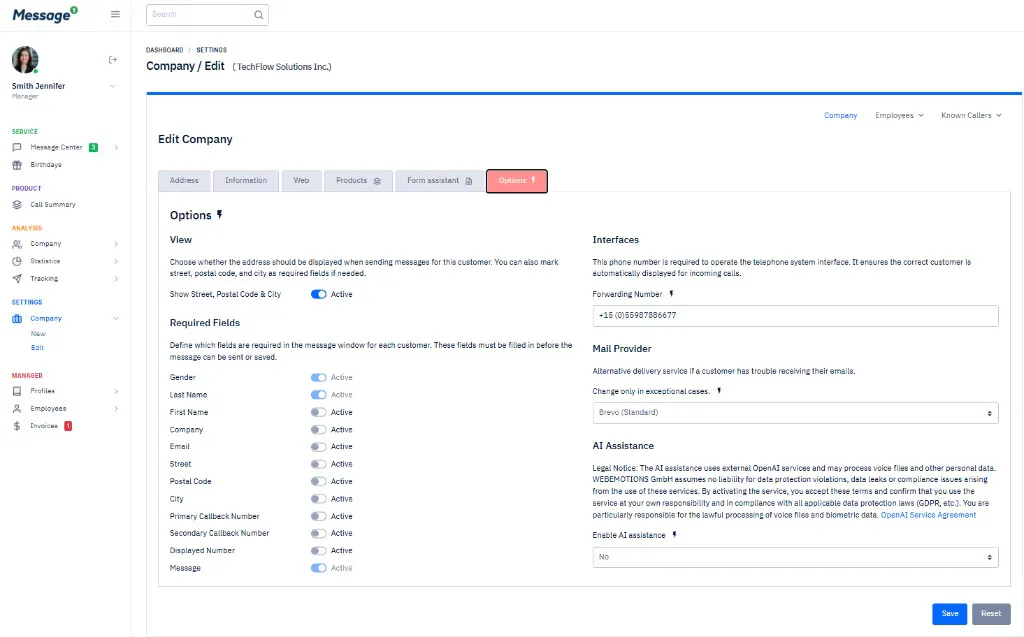The width and height of the screenshot is (1024, 637).
Task: Click the search magnifier icon
Action: coord(259,15)
